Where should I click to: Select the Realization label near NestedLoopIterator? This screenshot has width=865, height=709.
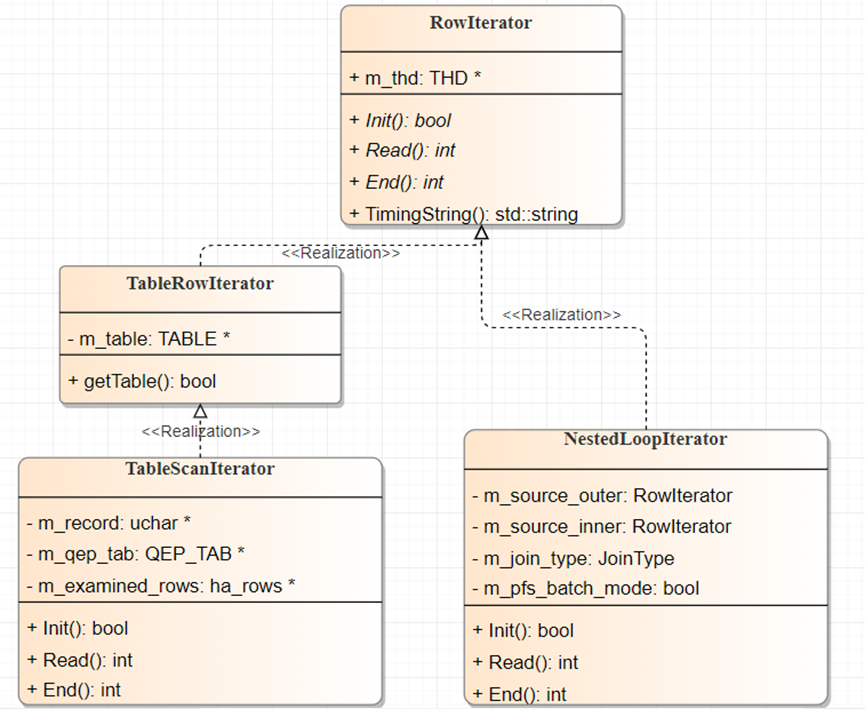tap(560, 314)
